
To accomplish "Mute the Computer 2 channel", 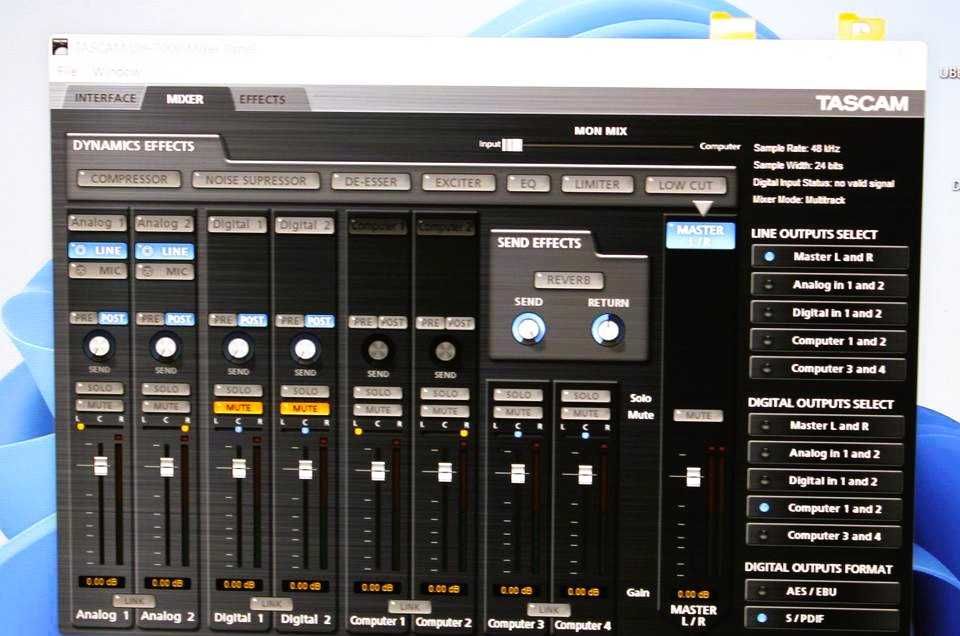I will pyautogui.click(x=445, y=411).
